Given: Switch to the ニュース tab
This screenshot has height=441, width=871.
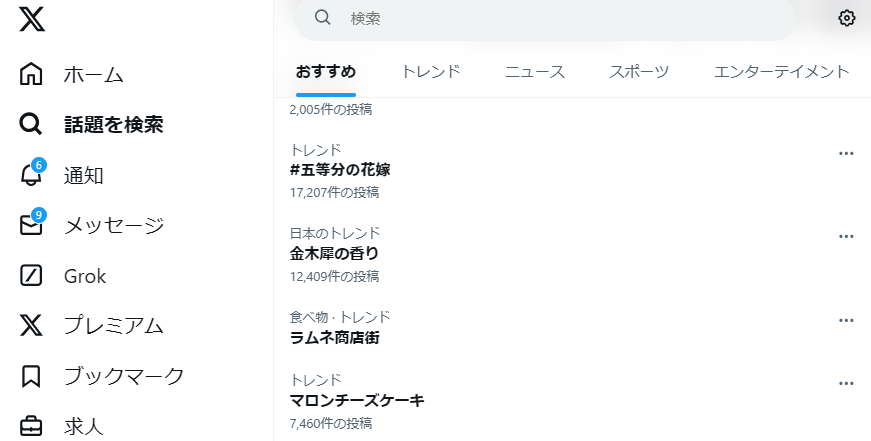Looking at the screenshot, I should pyautogui.click(x=535, y=71).
